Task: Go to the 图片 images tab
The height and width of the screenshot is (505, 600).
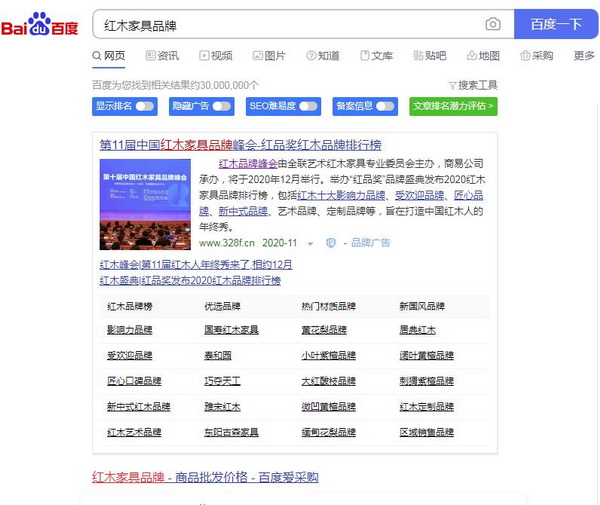Action: [x=269, y=56]
